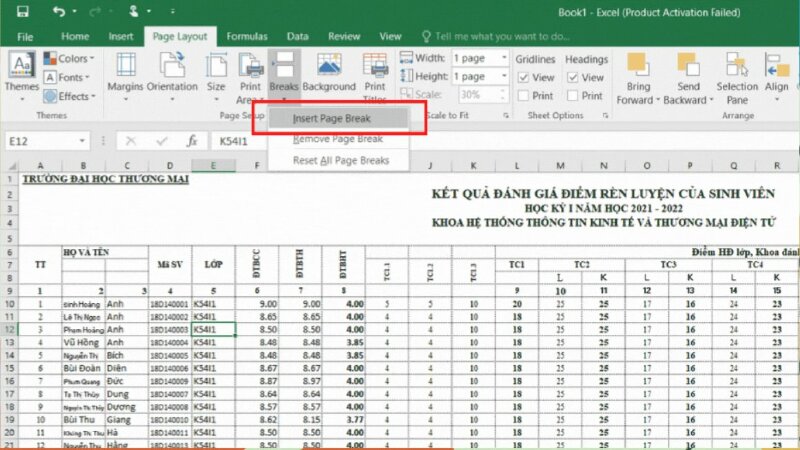The width and height of the screenshot is (800, 450).
Task: Select column header A
Action: coord(40,165)
